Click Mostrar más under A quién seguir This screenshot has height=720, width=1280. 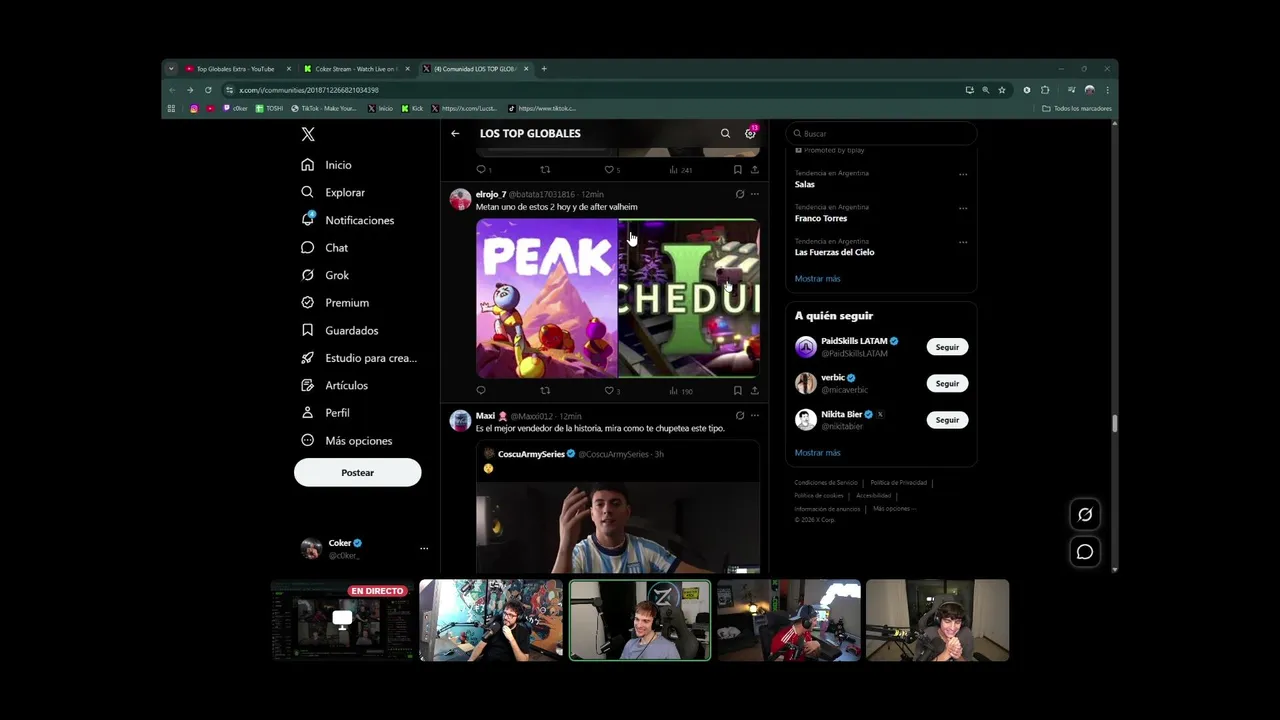click(x=818, y=453)
